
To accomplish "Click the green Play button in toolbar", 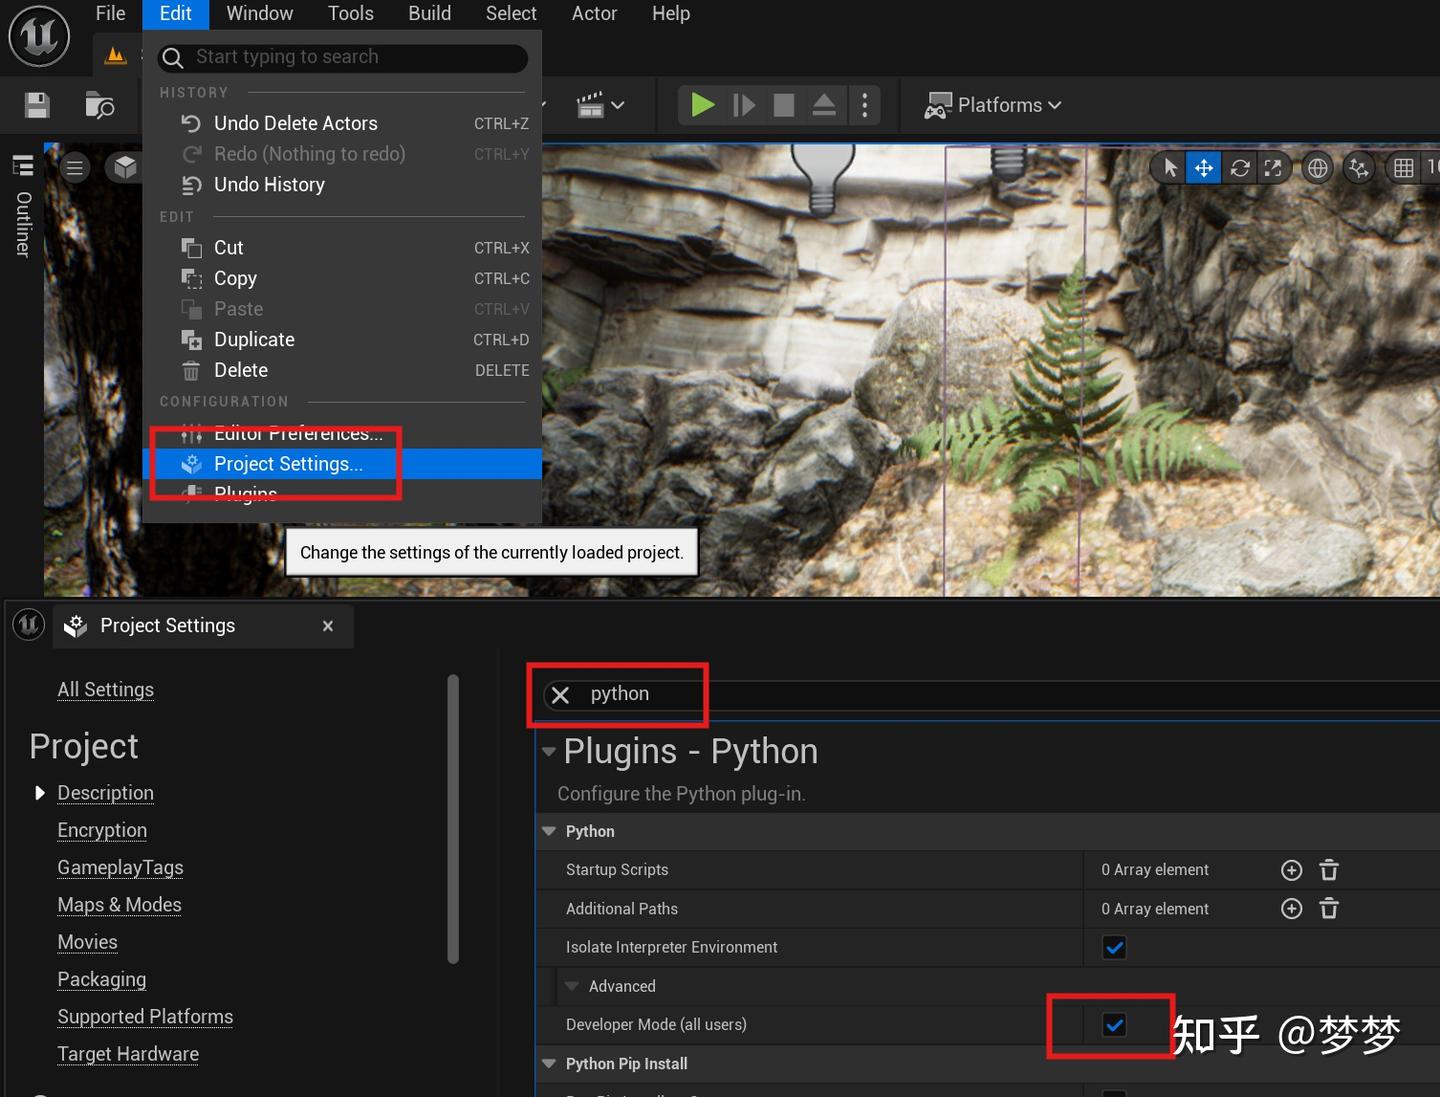I will [x=703, y=105].
